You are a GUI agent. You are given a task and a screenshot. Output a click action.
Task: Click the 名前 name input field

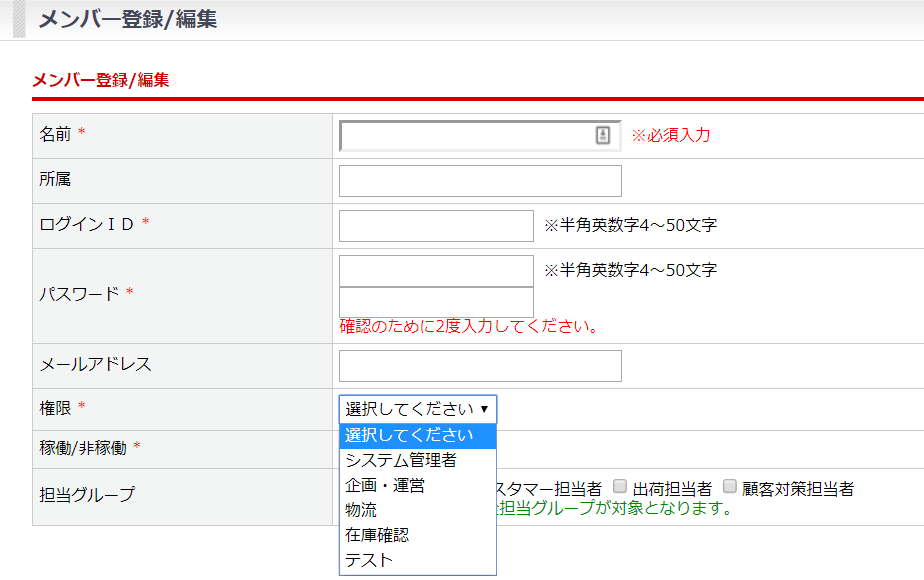tap(465, 136)
